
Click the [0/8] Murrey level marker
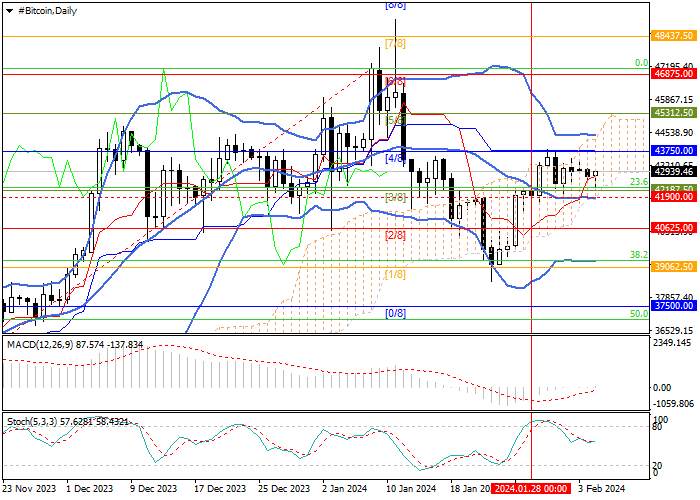(x=395, y=313)
